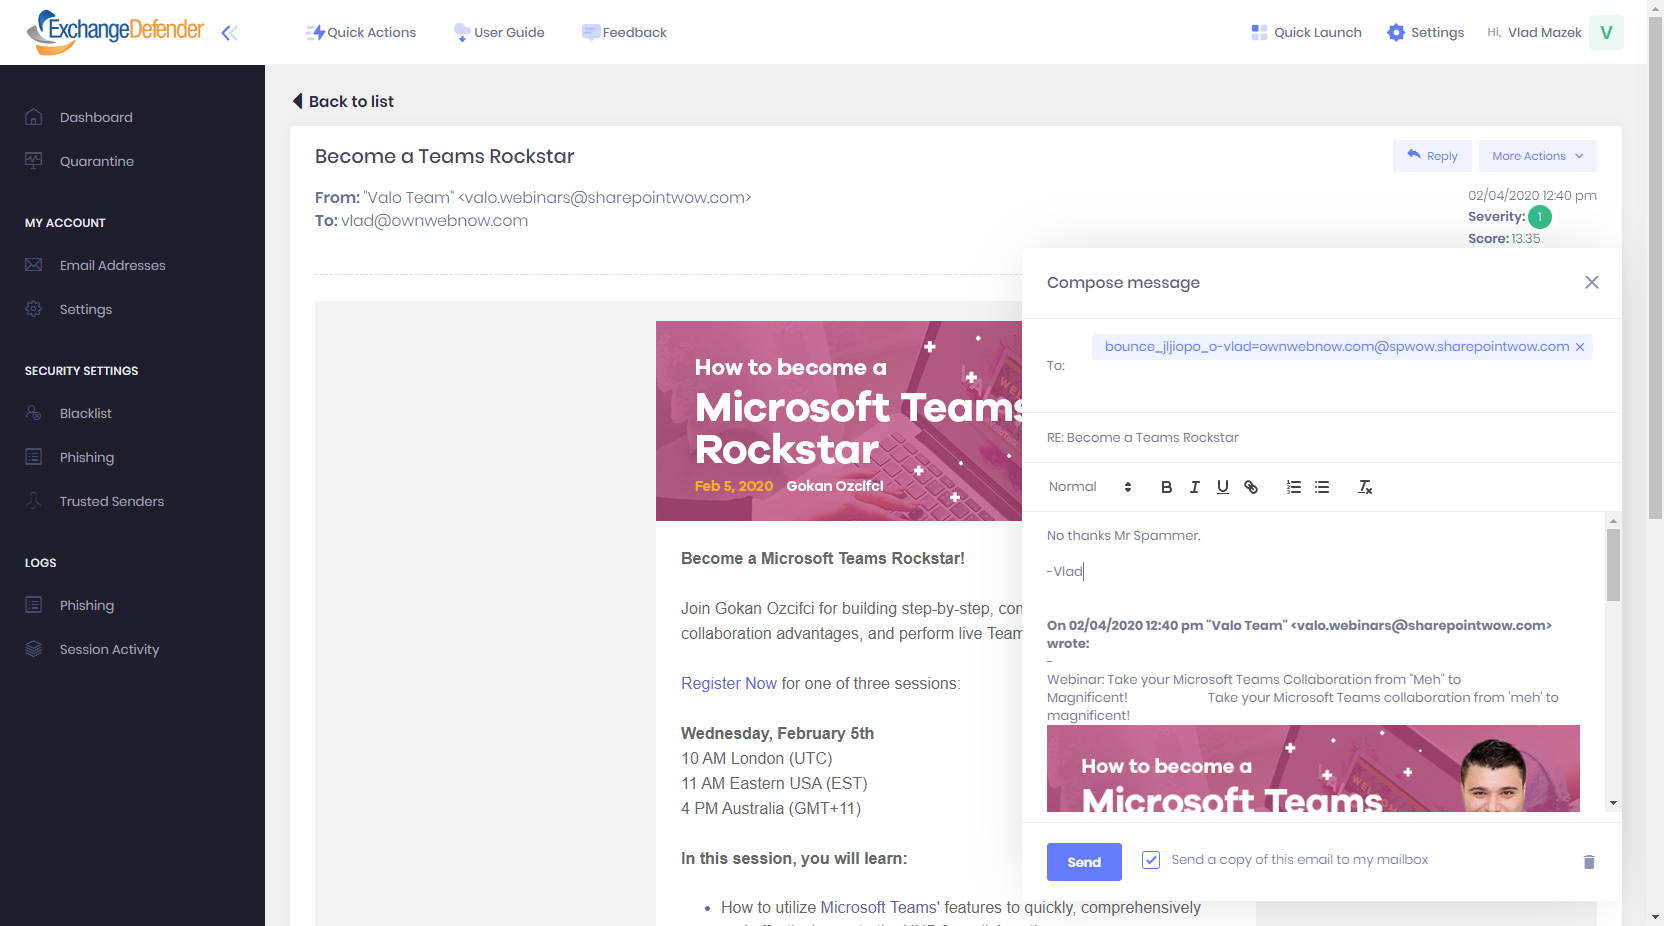Open the Quick Actions menu
The image size is (1664, 926).
pyautogui.click(x=361, y=32)
